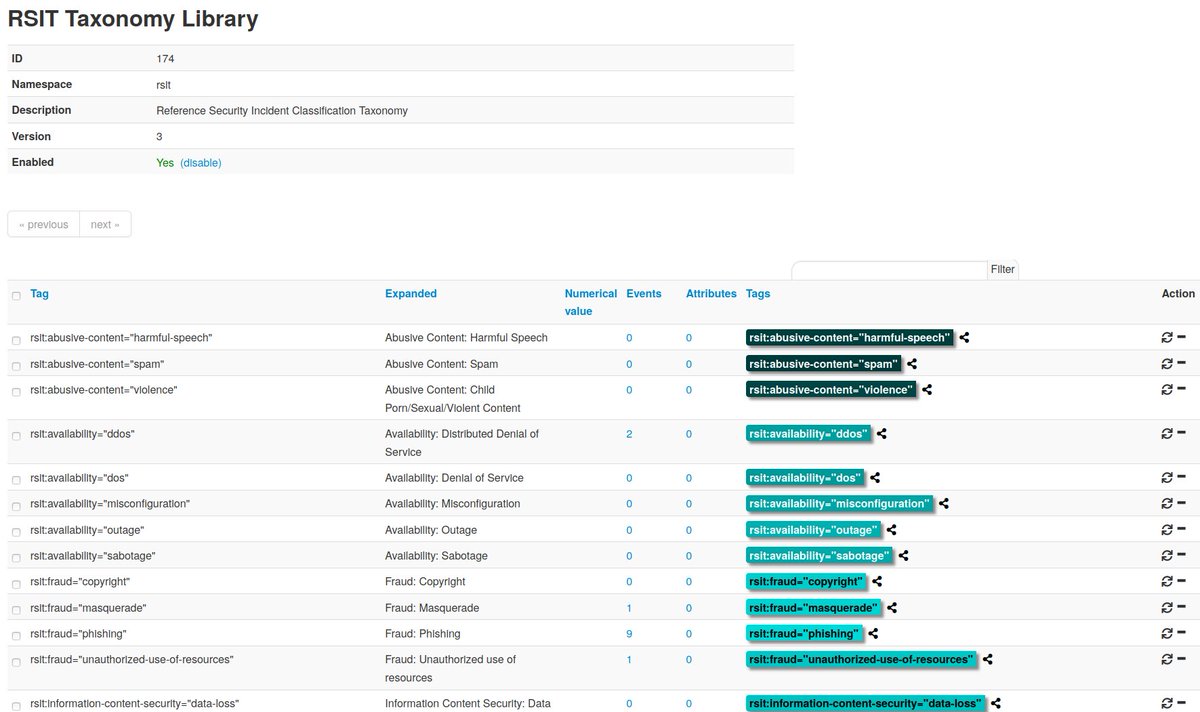Screen dimensions: 1200x712
Task: Click the refresh icon on the data-loss row
Action: (x=1167, y=704)
